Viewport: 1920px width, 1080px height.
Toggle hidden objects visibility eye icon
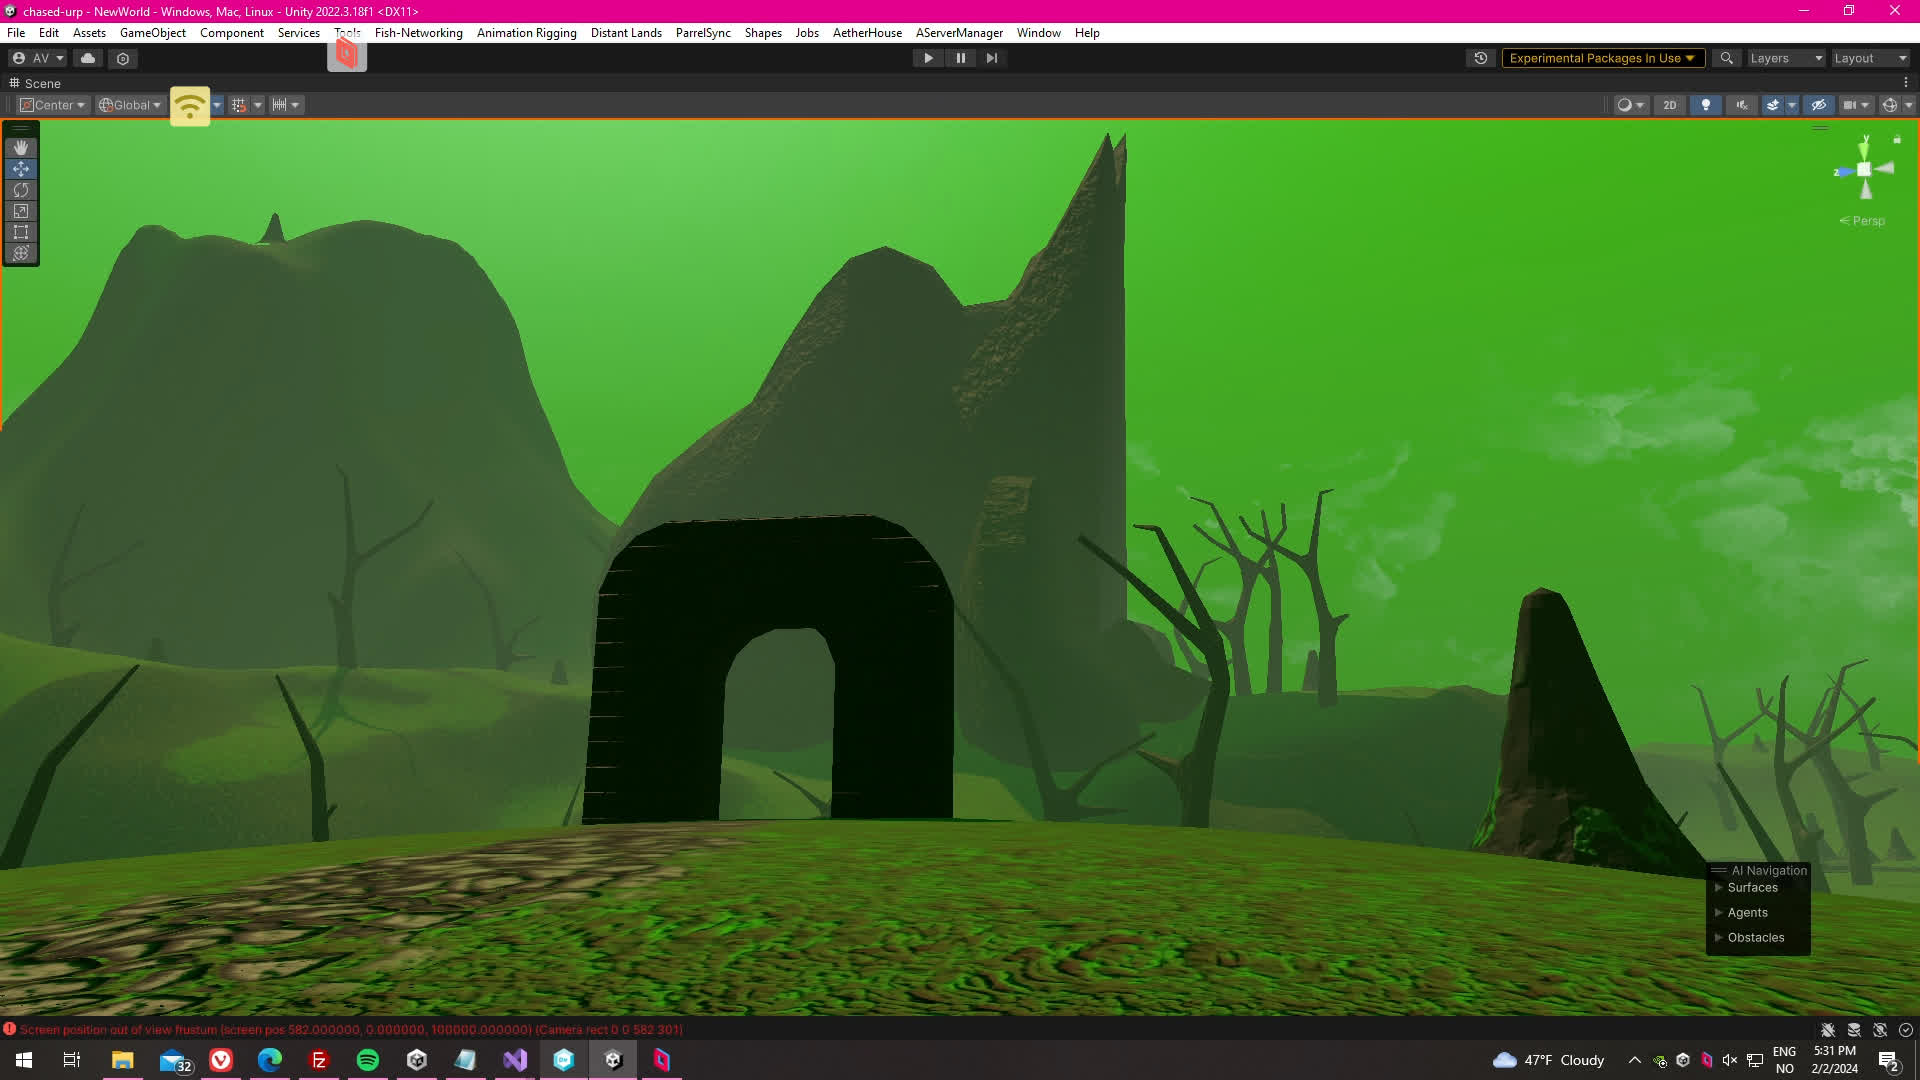[x=1819, y=105]
